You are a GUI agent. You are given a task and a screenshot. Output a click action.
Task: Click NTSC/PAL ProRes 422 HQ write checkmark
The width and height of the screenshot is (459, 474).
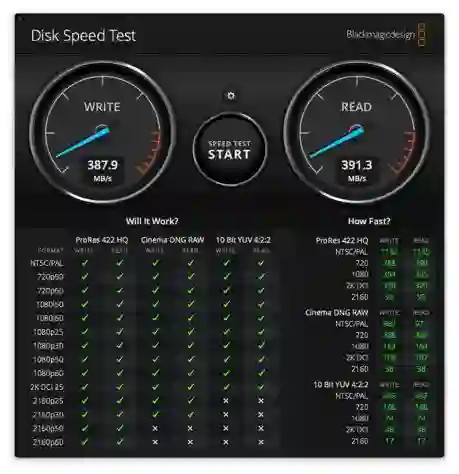pyautogui.click(x=85, y=263)
